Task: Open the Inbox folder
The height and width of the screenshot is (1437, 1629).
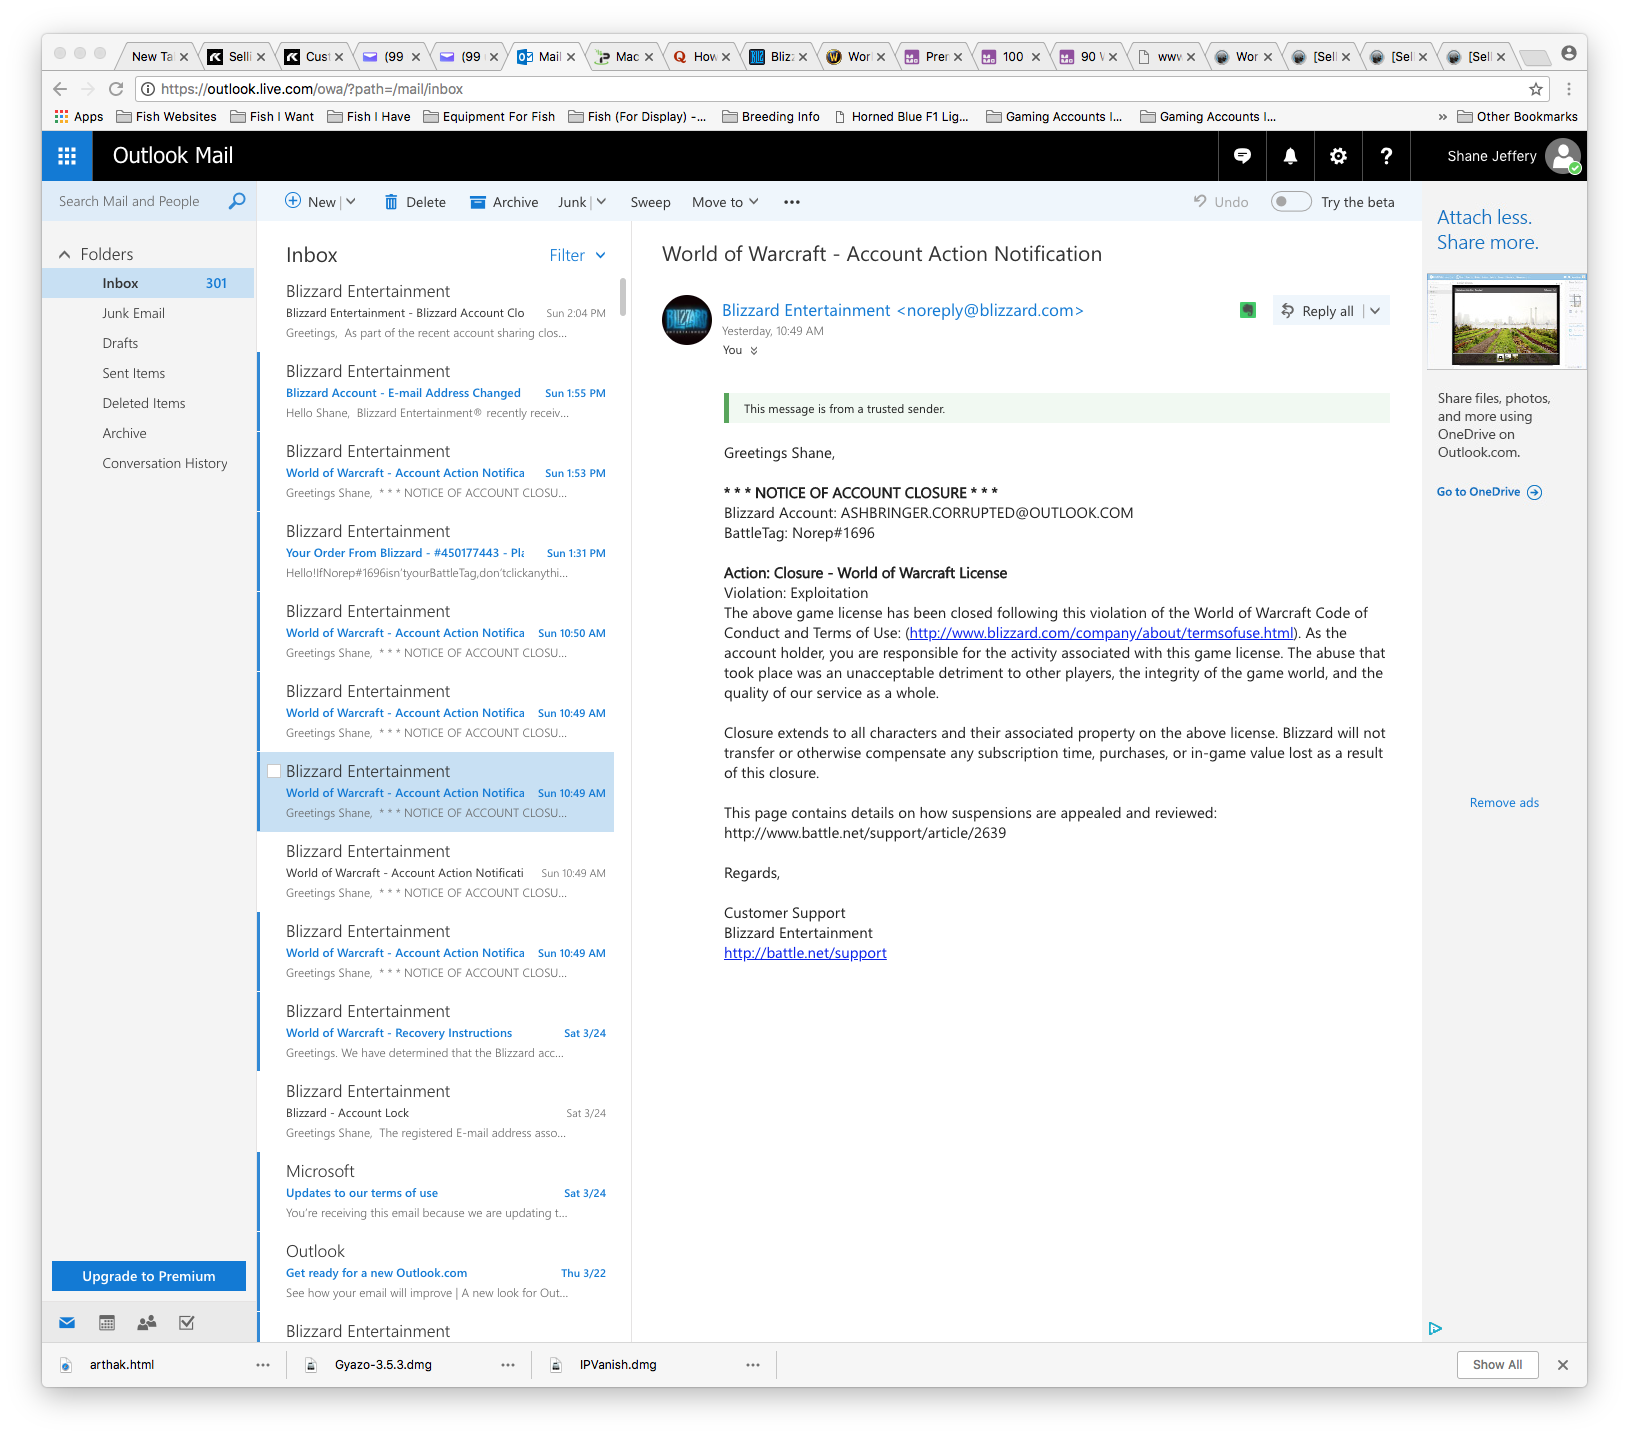Action: (x=148, y=283)
